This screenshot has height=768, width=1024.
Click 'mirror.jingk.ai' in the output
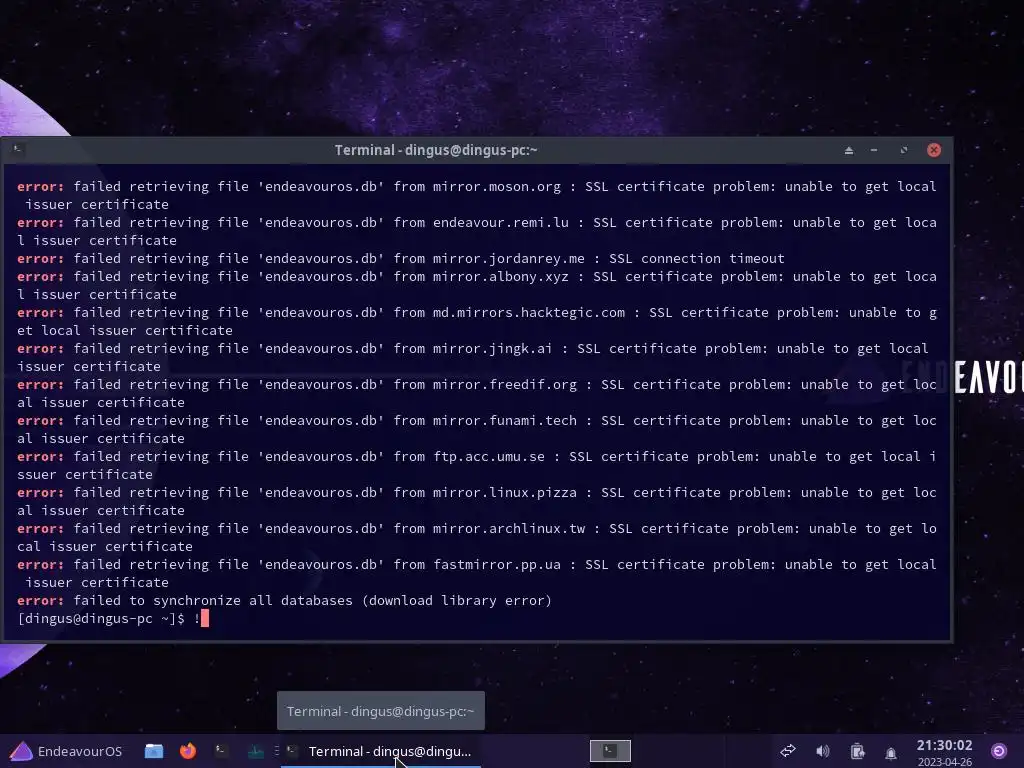pos(492,349)
